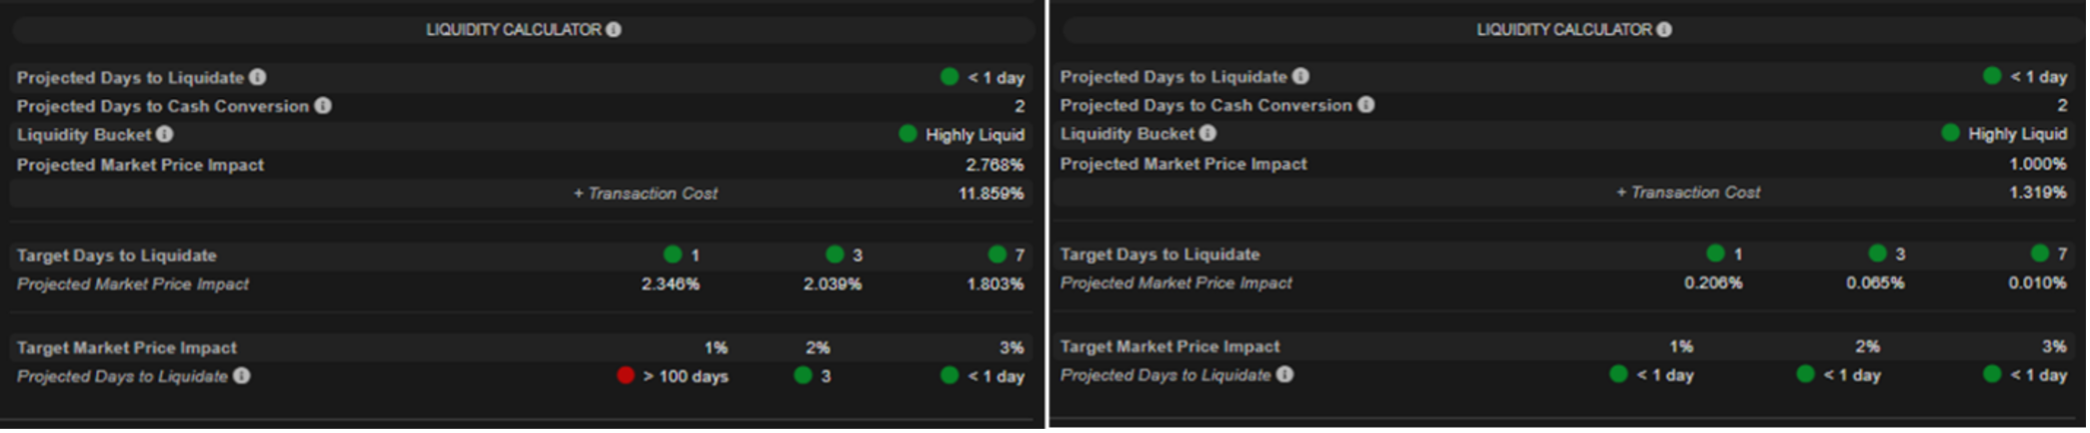Select 11.859% Transaction Cost value

point(991,194)
